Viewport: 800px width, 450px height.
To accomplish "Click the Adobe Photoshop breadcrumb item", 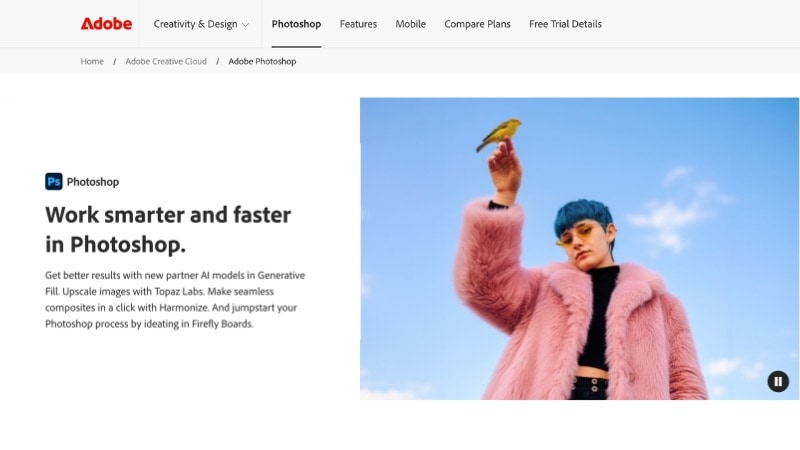I will (262, 61).
